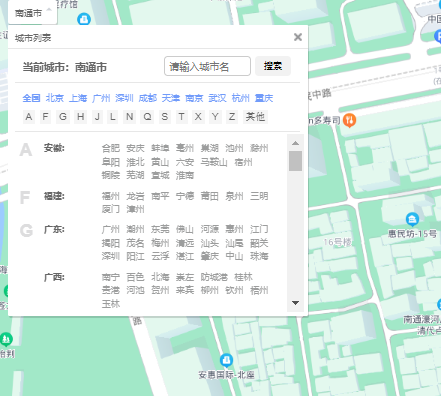Jump to 其他 in index
This screenshot has height=396, width=441.
255,117
